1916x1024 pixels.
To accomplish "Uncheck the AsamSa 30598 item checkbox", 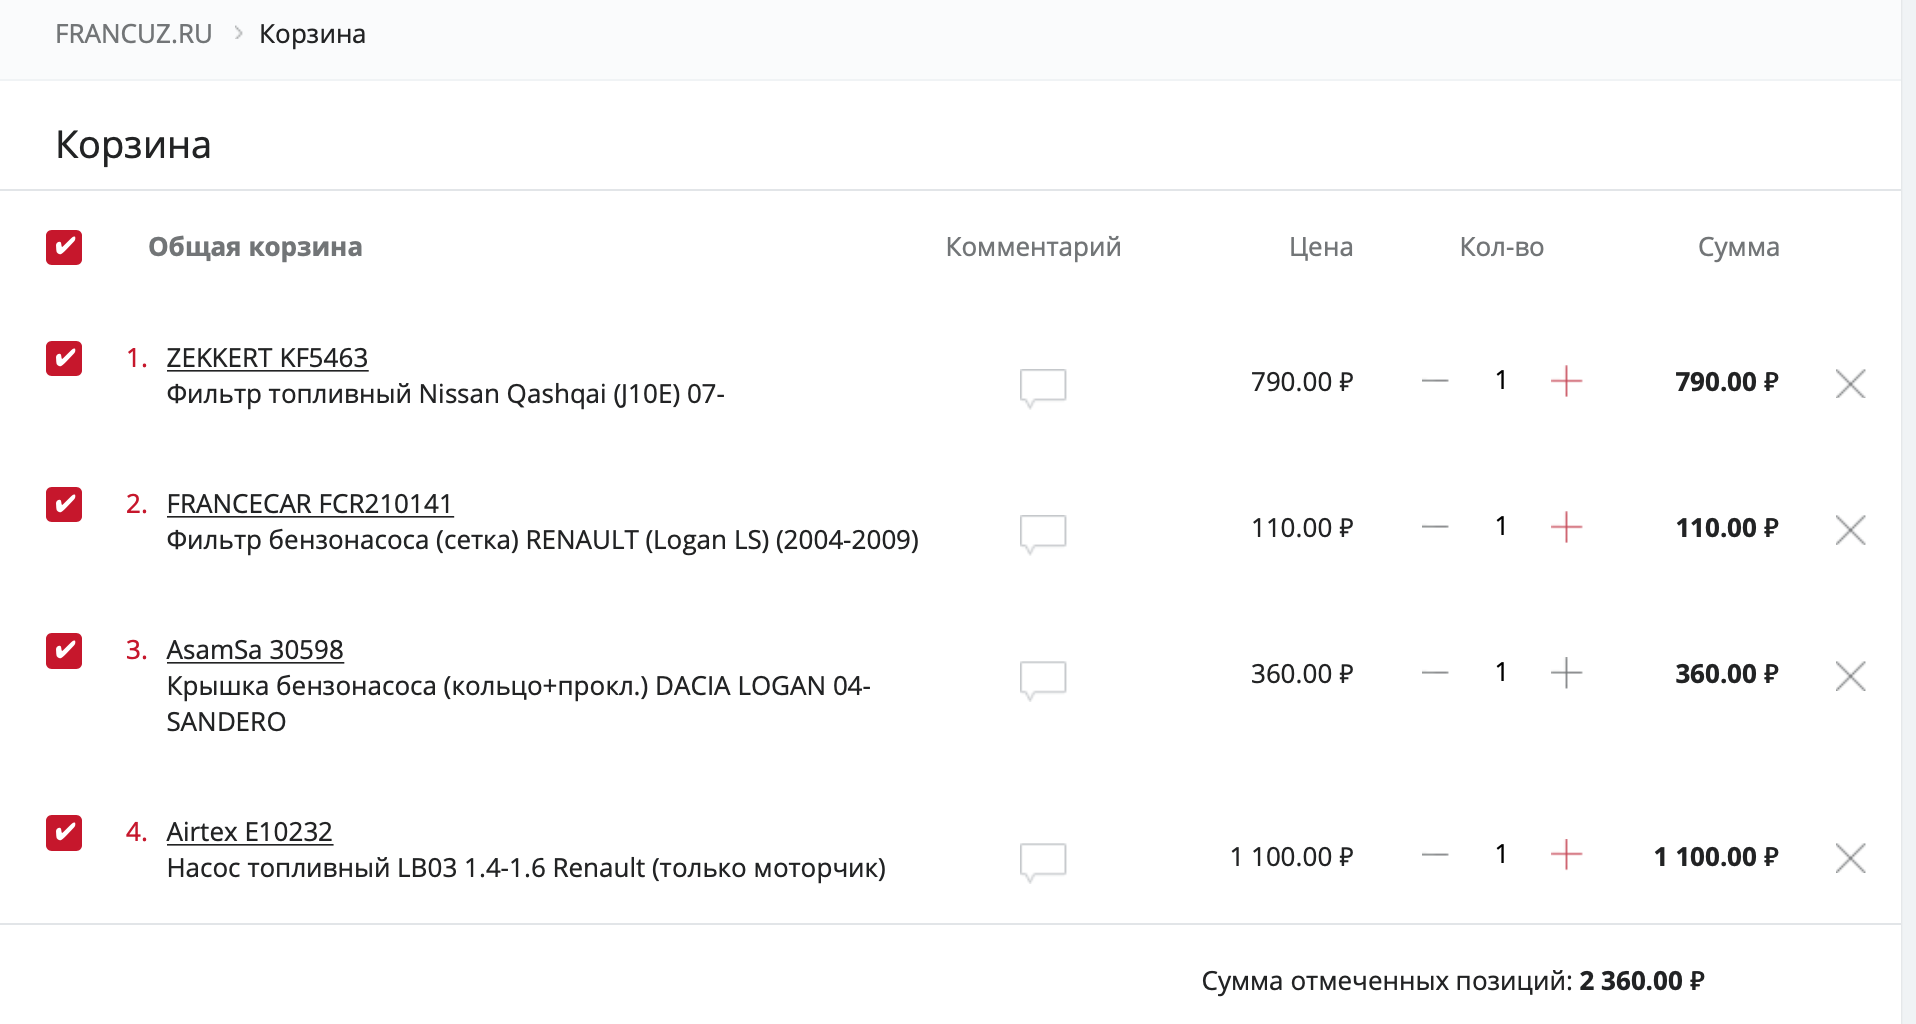I will [64, 650].
